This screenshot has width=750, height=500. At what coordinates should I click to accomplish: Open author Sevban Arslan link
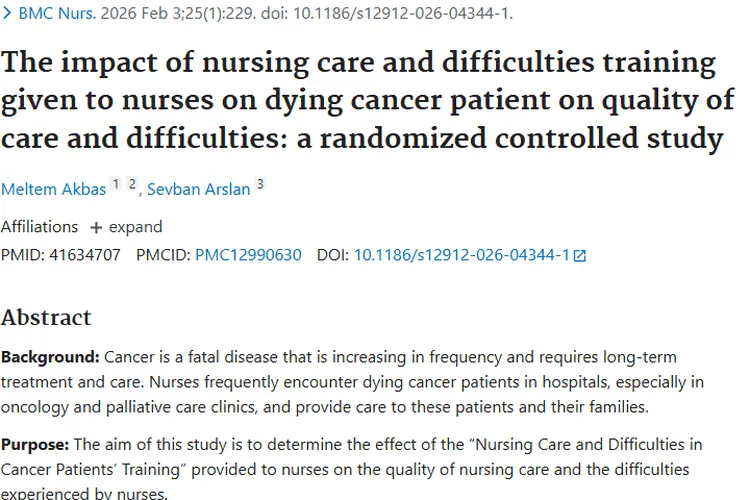[199, 189]
